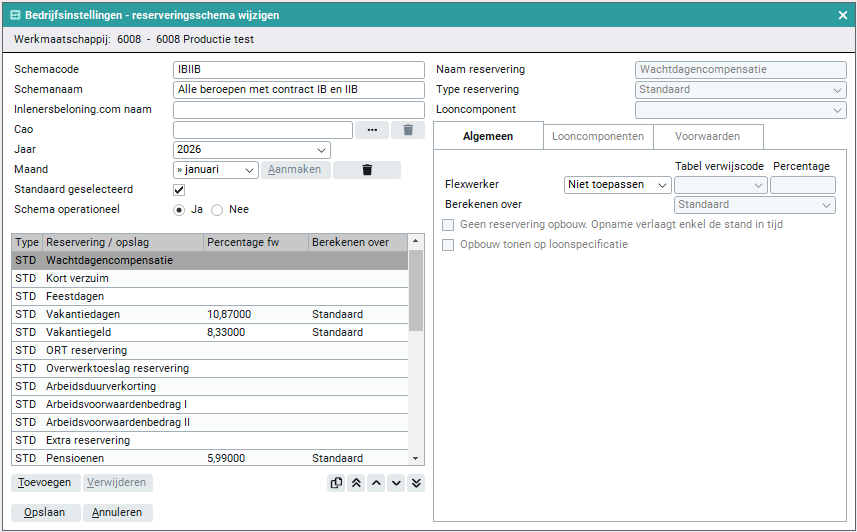Click the Cao browse ellipsis button

click(x=372, y=130)
